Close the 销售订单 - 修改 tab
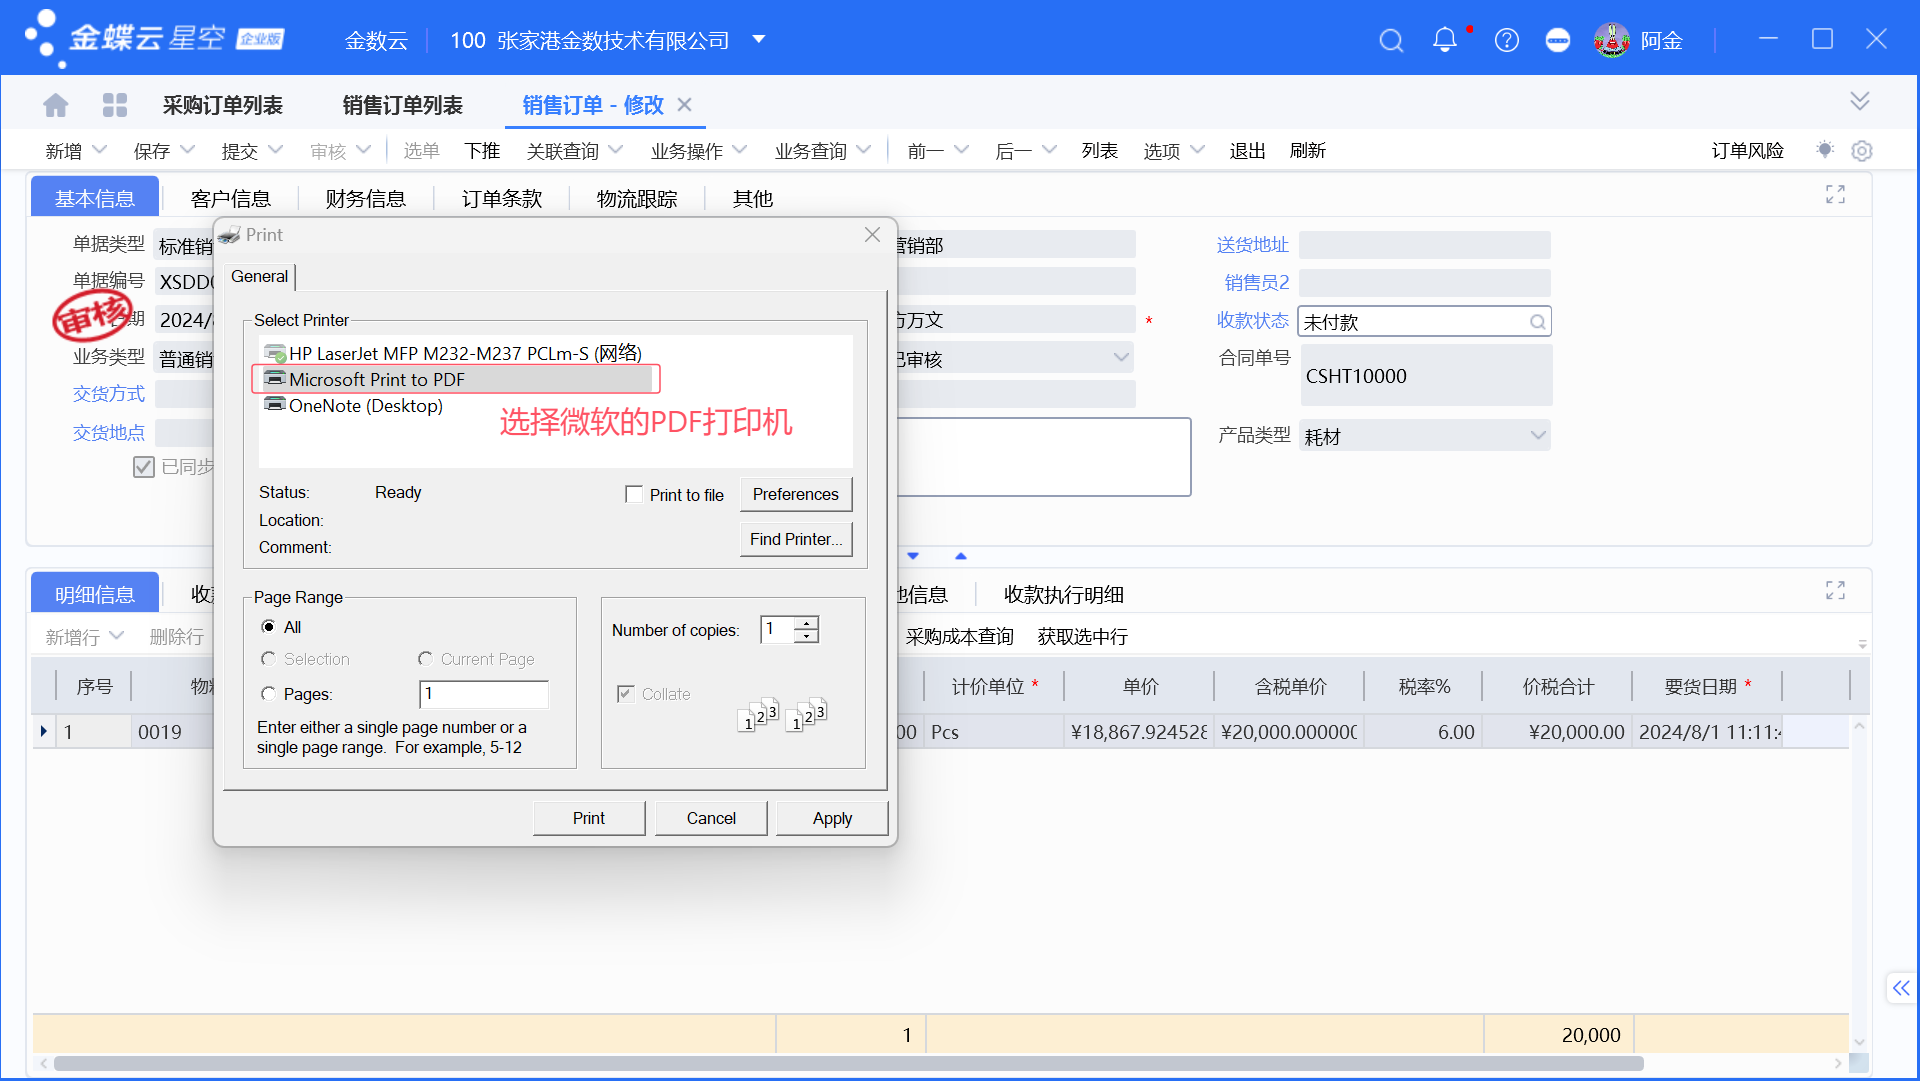The image size is (1920, 1081). tap(685, 104)
